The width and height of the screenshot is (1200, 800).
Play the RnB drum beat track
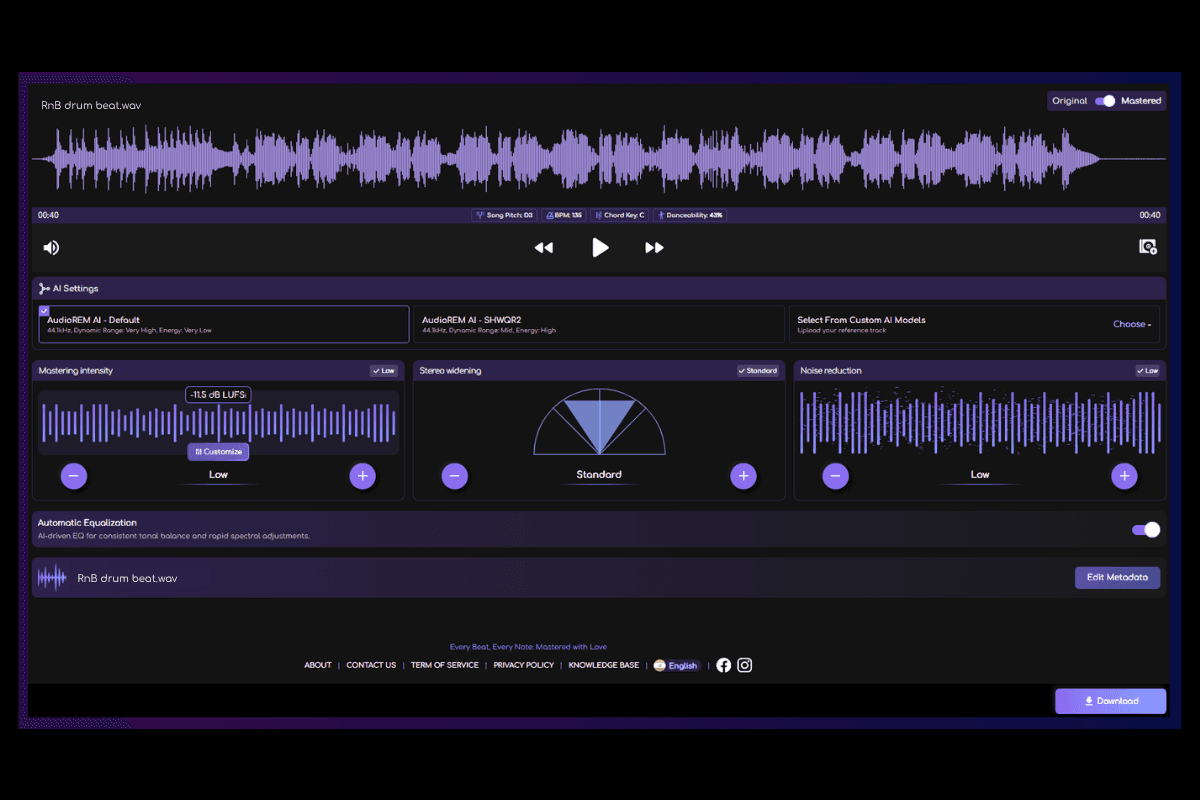tap(600, 247)
